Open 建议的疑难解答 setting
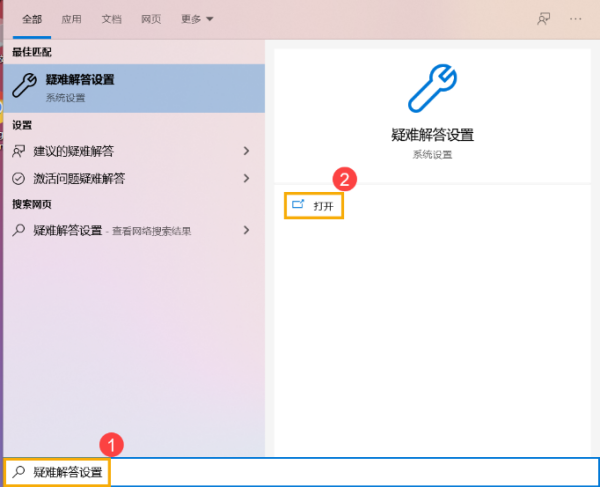The height and width of the screenshot is (487, 600). pos(134,151)
